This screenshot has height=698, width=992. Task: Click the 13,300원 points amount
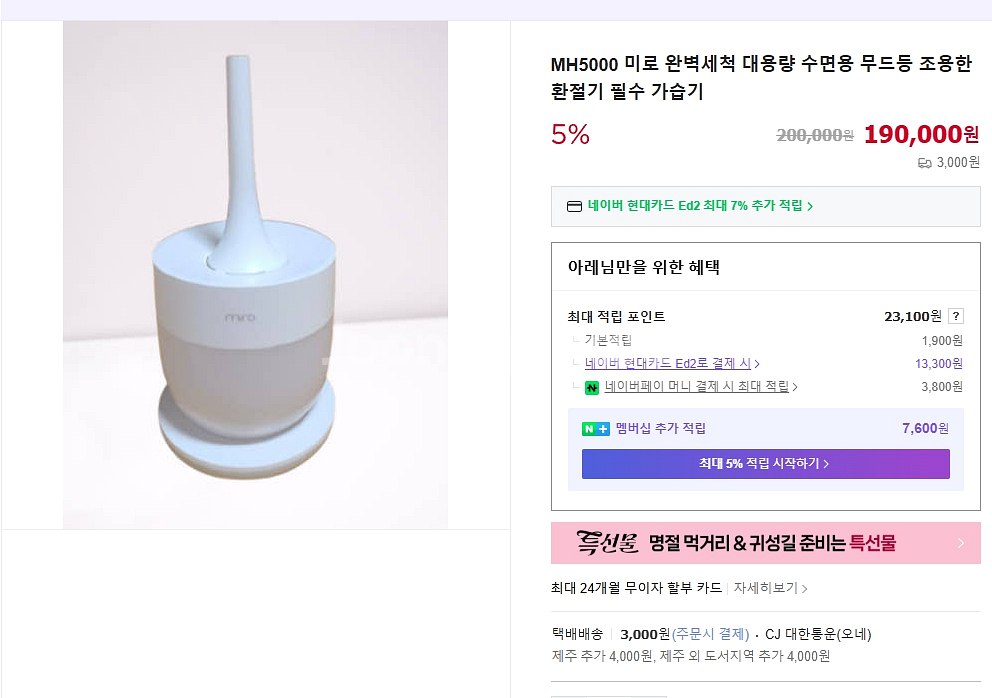[x=938, y=364]
